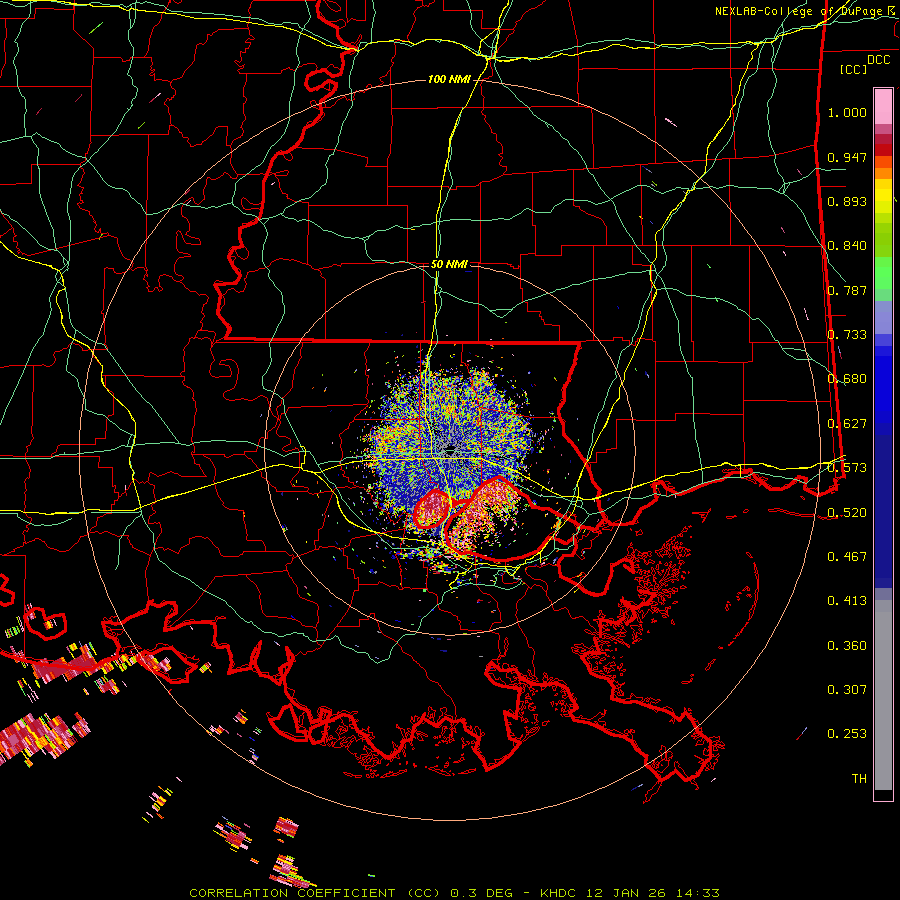This screenshot has height=900, width=900.
Task: Select the 0.947 scale value
Action: pos(847,157)
